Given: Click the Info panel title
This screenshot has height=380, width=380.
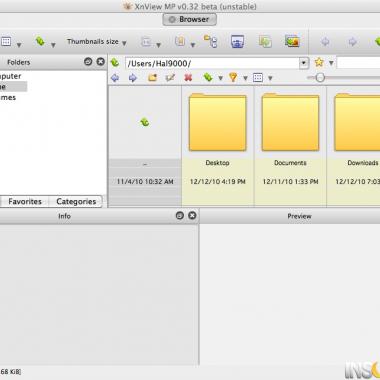Looking at the screenshot, I should [64, 216].
